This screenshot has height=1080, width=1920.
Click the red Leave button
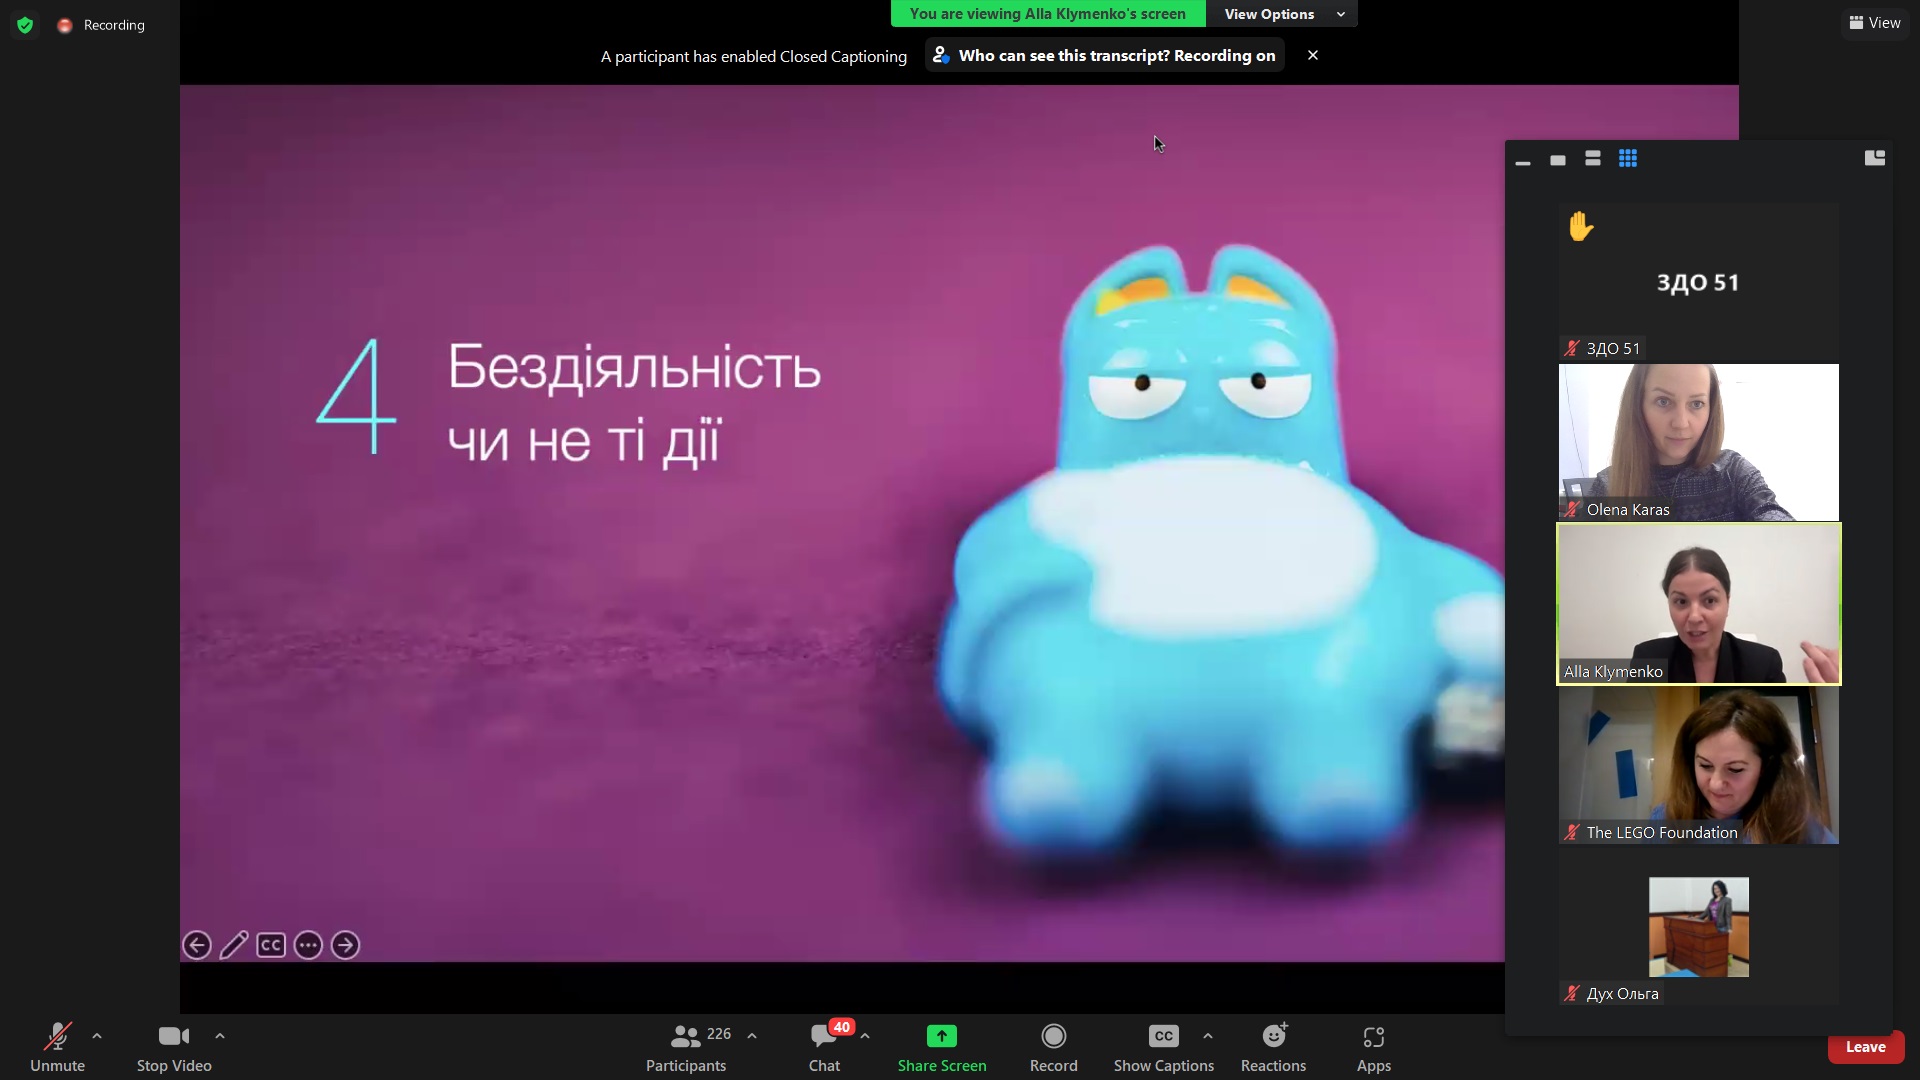coord(1865,1047)
